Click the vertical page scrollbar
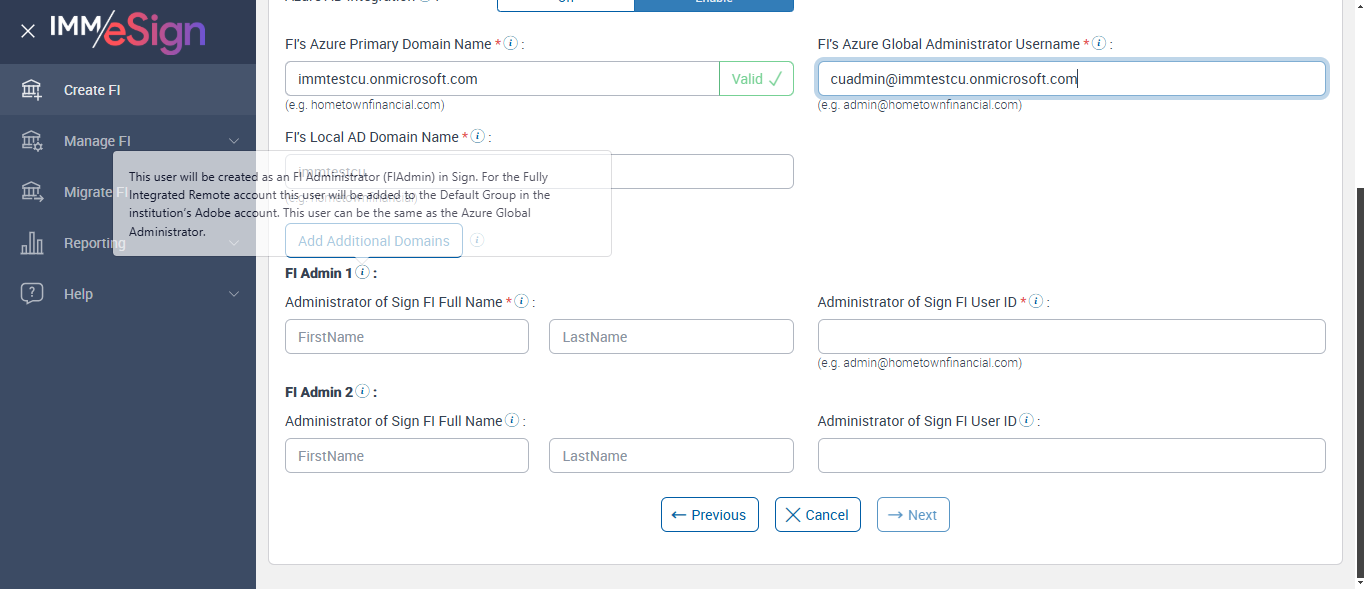 [1360, 380]
